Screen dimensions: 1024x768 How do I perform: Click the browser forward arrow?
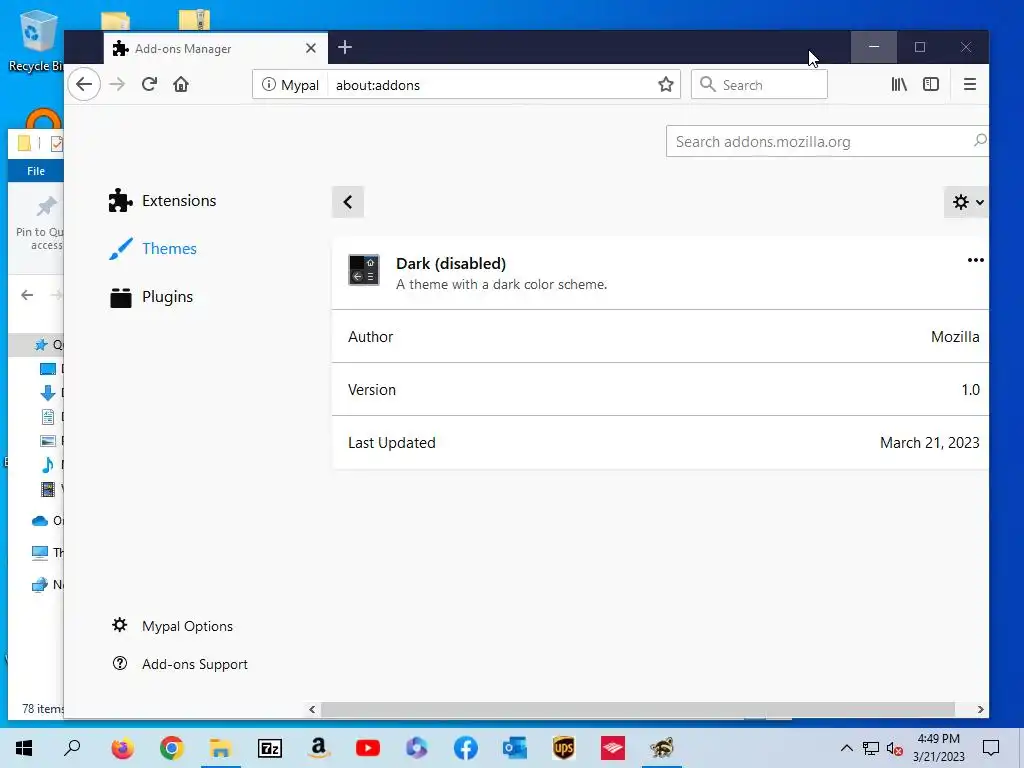(x=117, y=84)
